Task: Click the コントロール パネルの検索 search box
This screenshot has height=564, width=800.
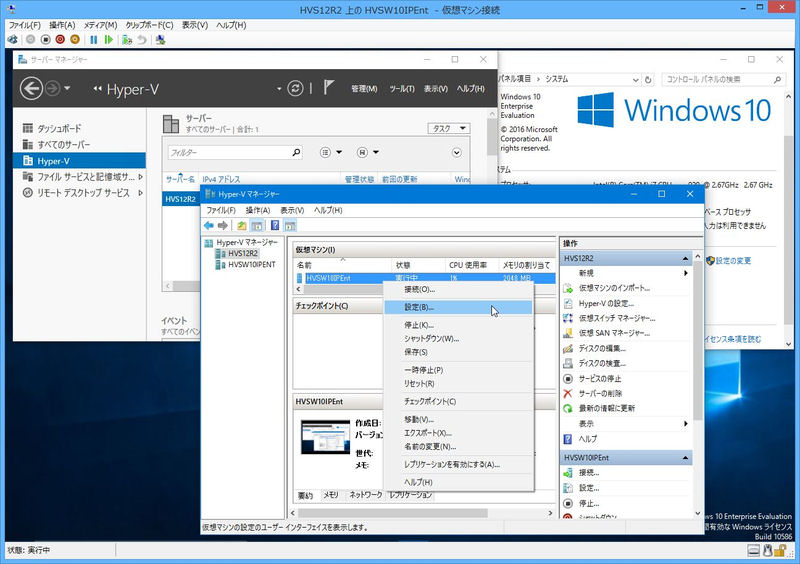Action: pos(718,79)
